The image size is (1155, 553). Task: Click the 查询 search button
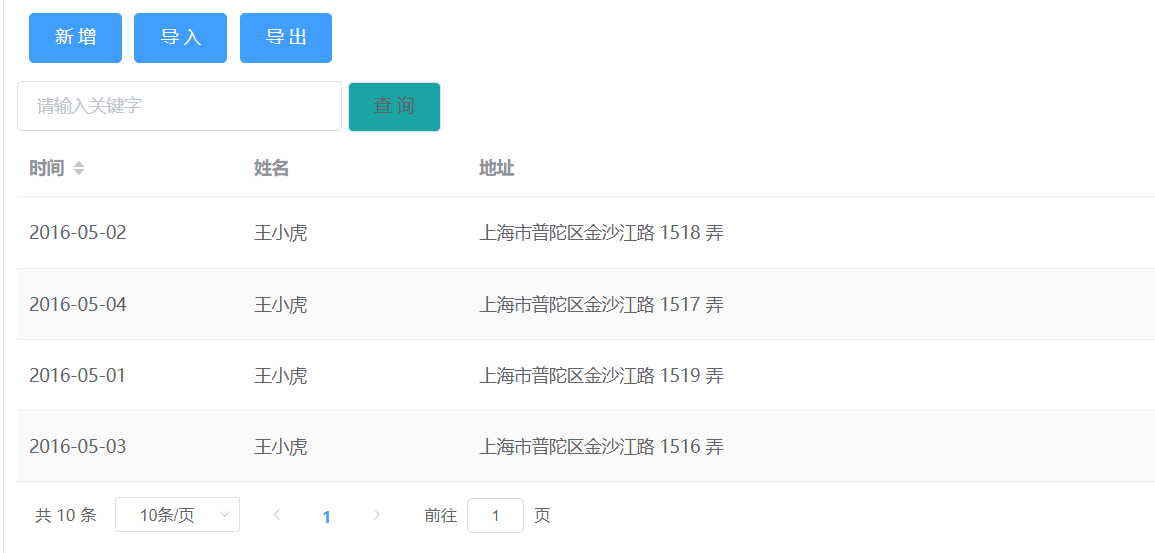[394, 107]
